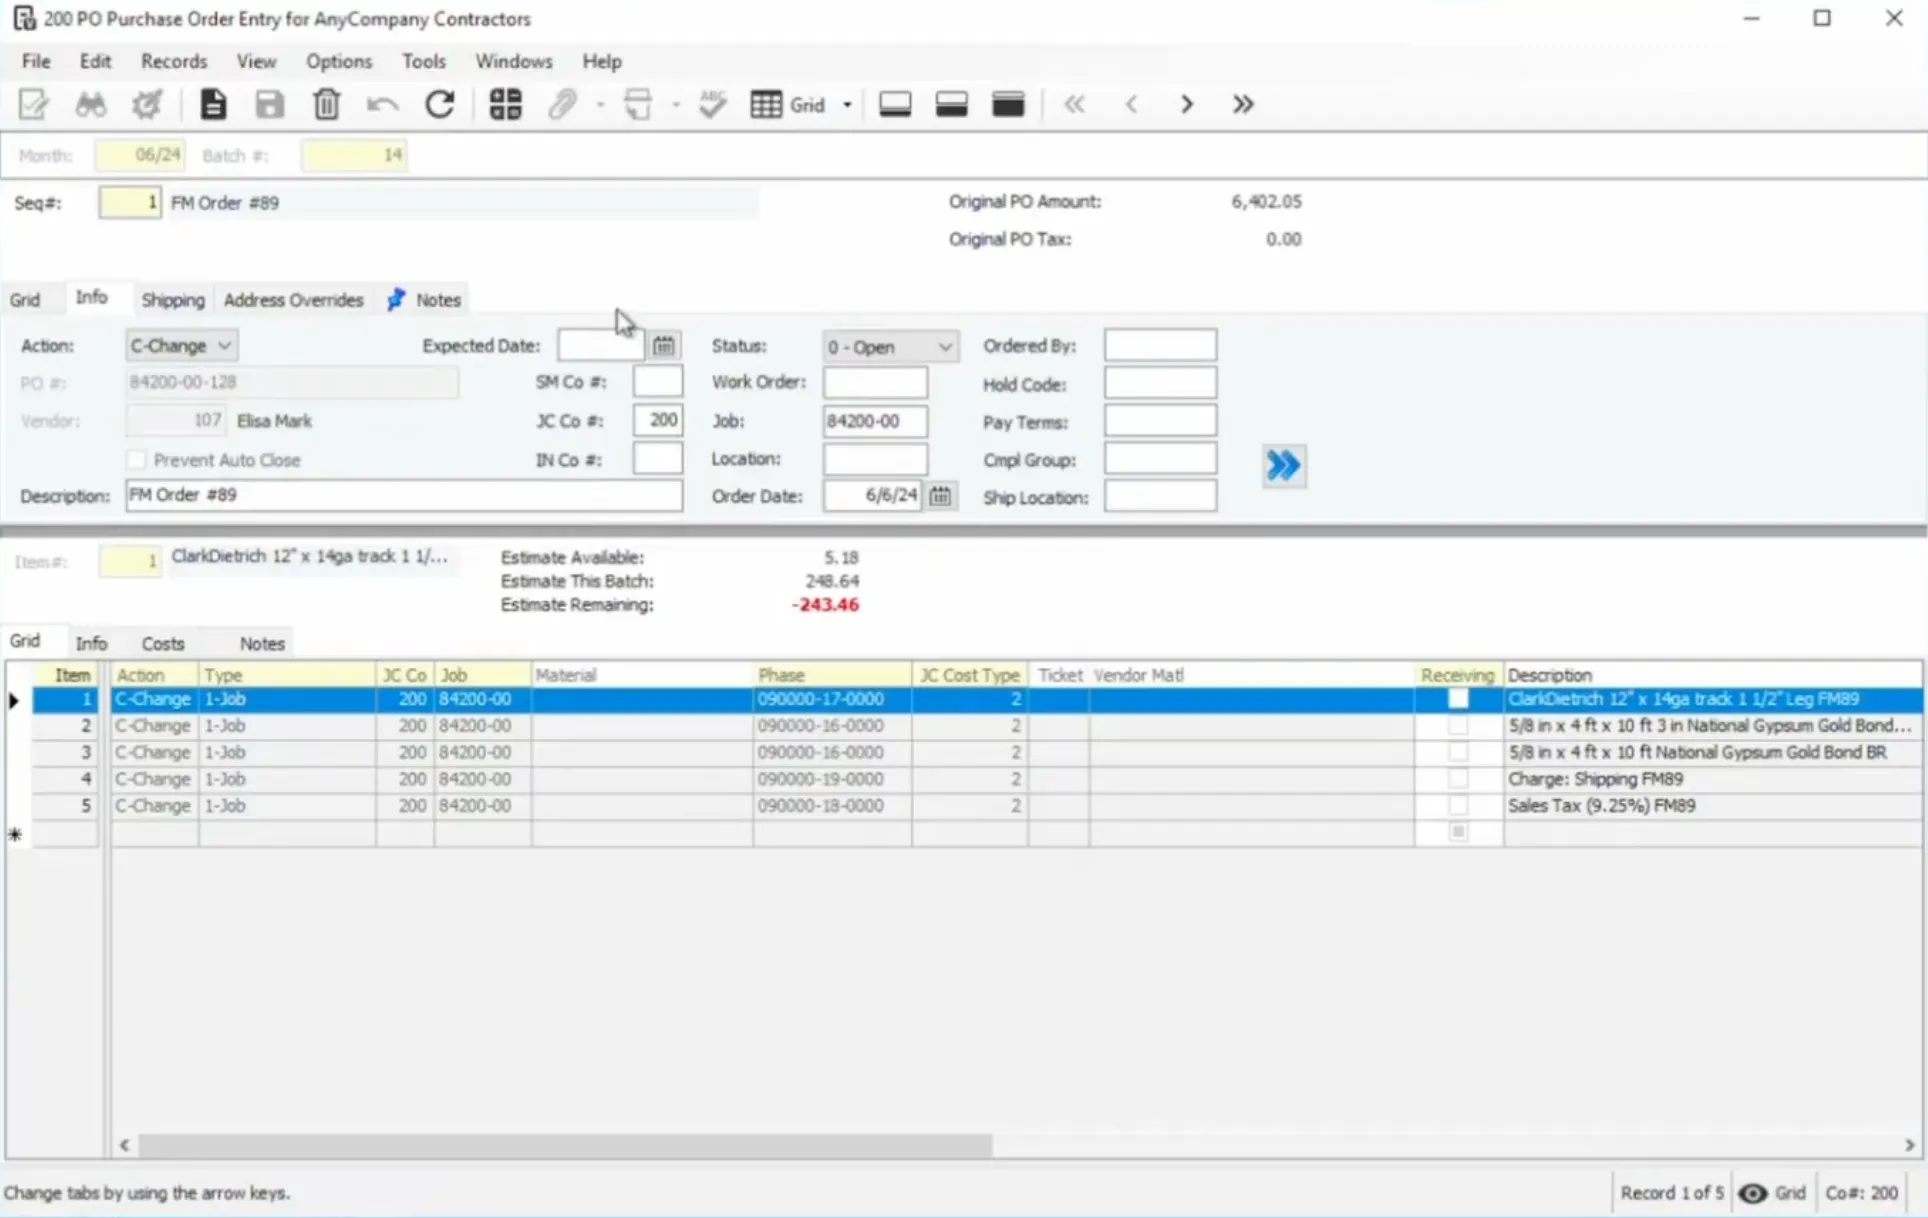Open Expected Date calendar picker
The image size is (1928, 1218).
[664, 346]
